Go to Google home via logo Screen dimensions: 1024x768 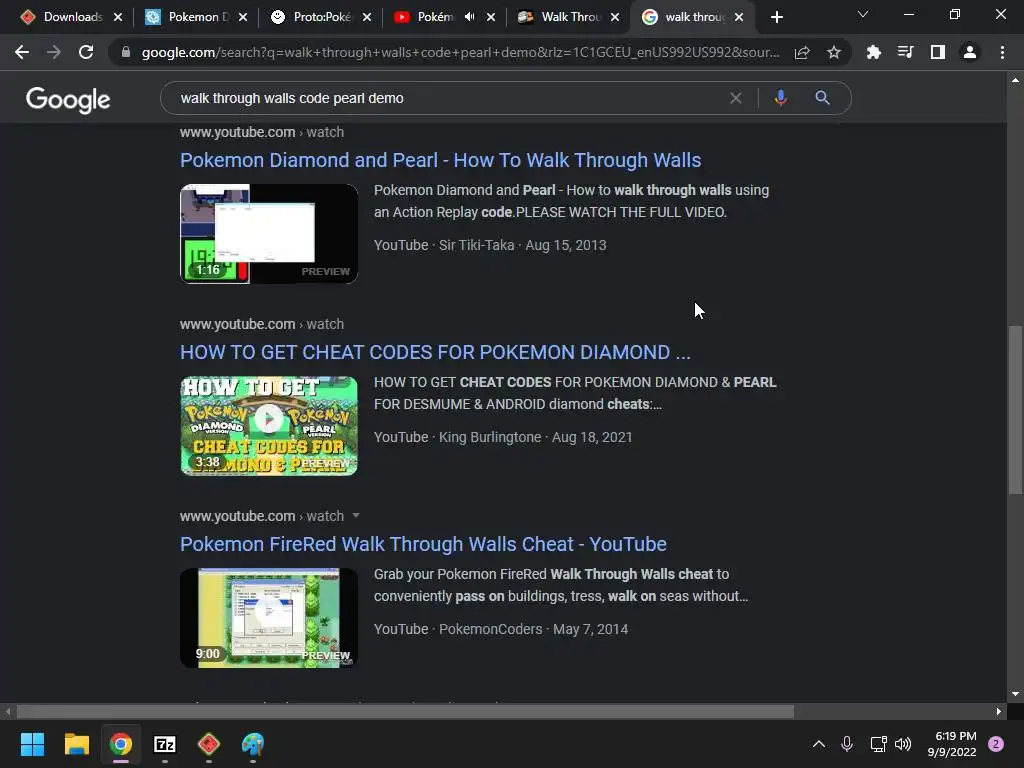pyautogui.click(x=68, y=99)
